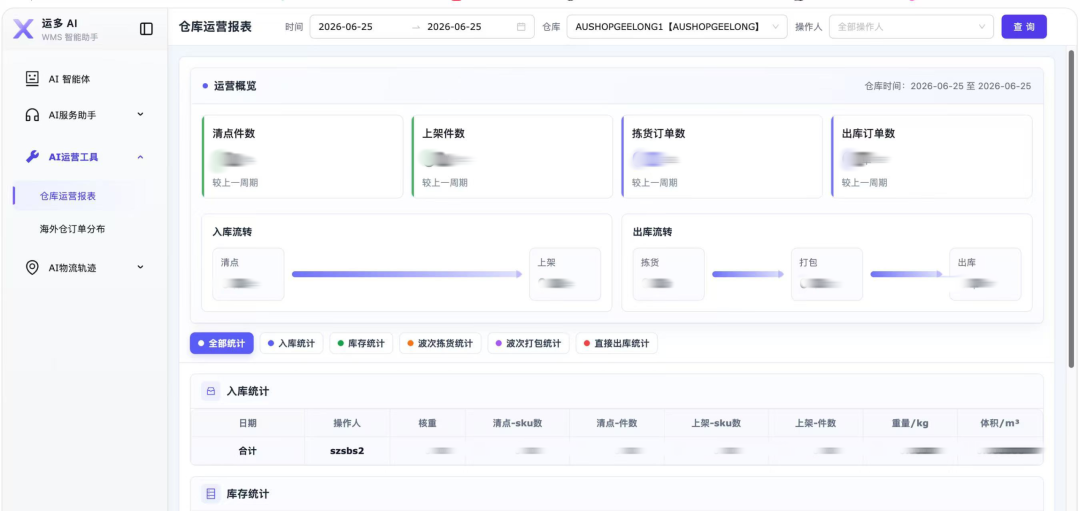Click the AI物流轨迹 location pin icon
This screenshot has height=511, width=1080.
pos(32,267)
